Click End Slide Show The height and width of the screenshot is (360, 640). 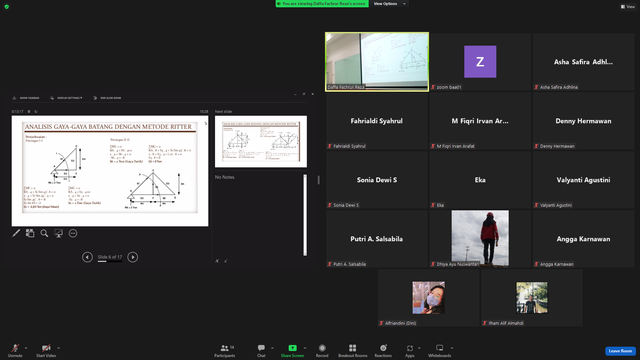click(x=107, y=98)
